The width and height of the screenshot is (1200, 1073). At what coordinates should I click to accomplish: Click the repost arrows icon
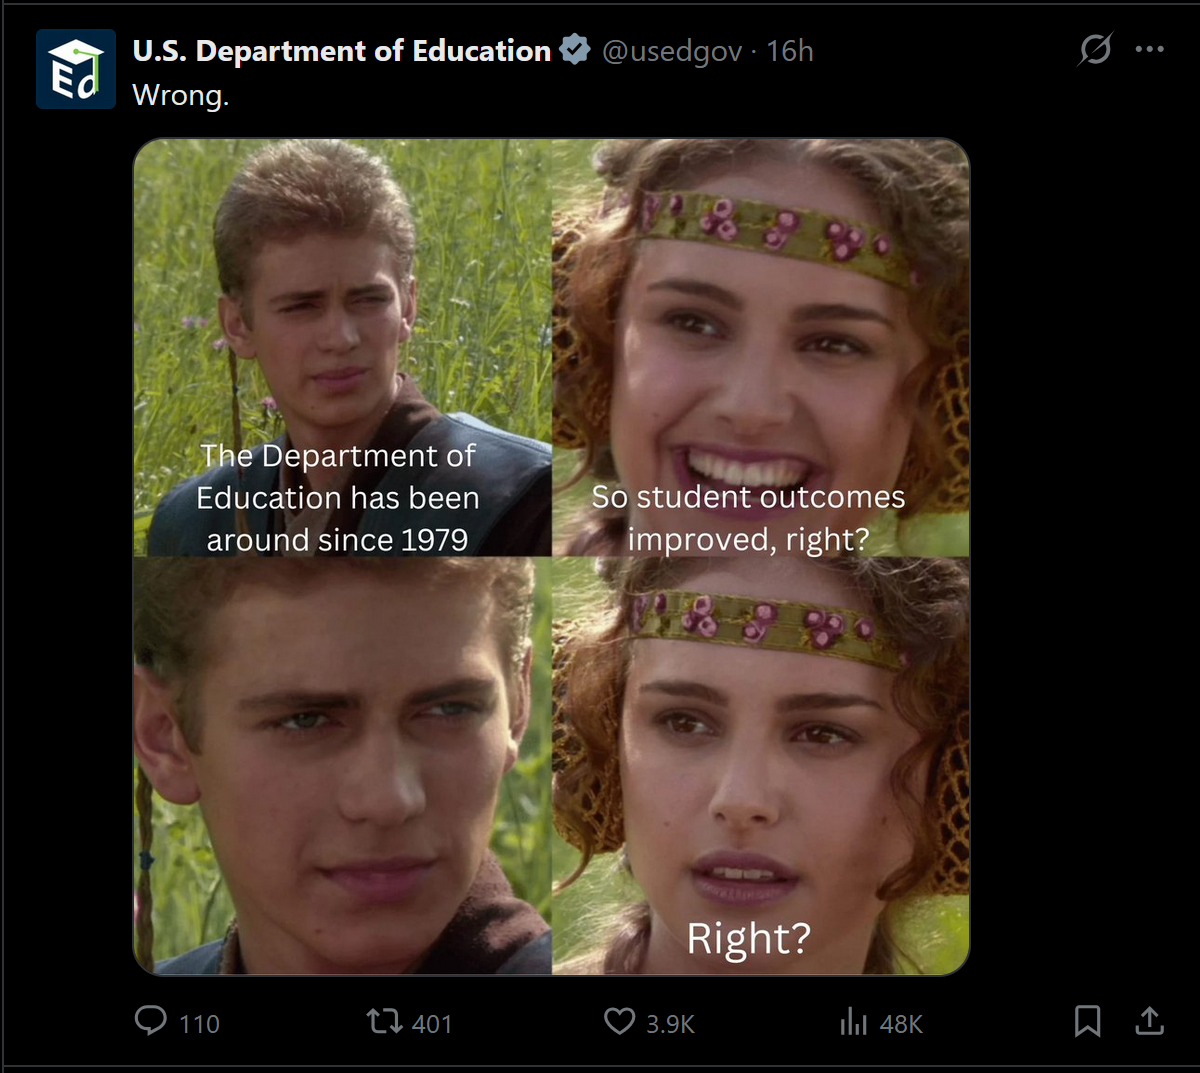tap(384, 1021)
